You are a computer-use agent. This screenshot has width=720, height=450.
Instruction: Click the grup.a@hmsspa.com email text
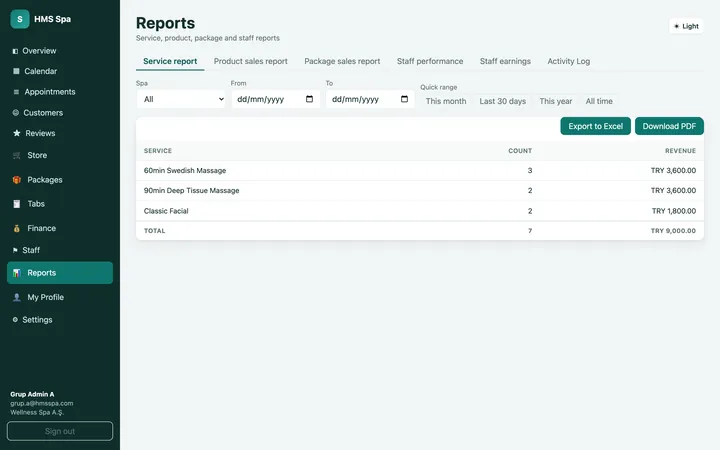(x=42, y=403)
